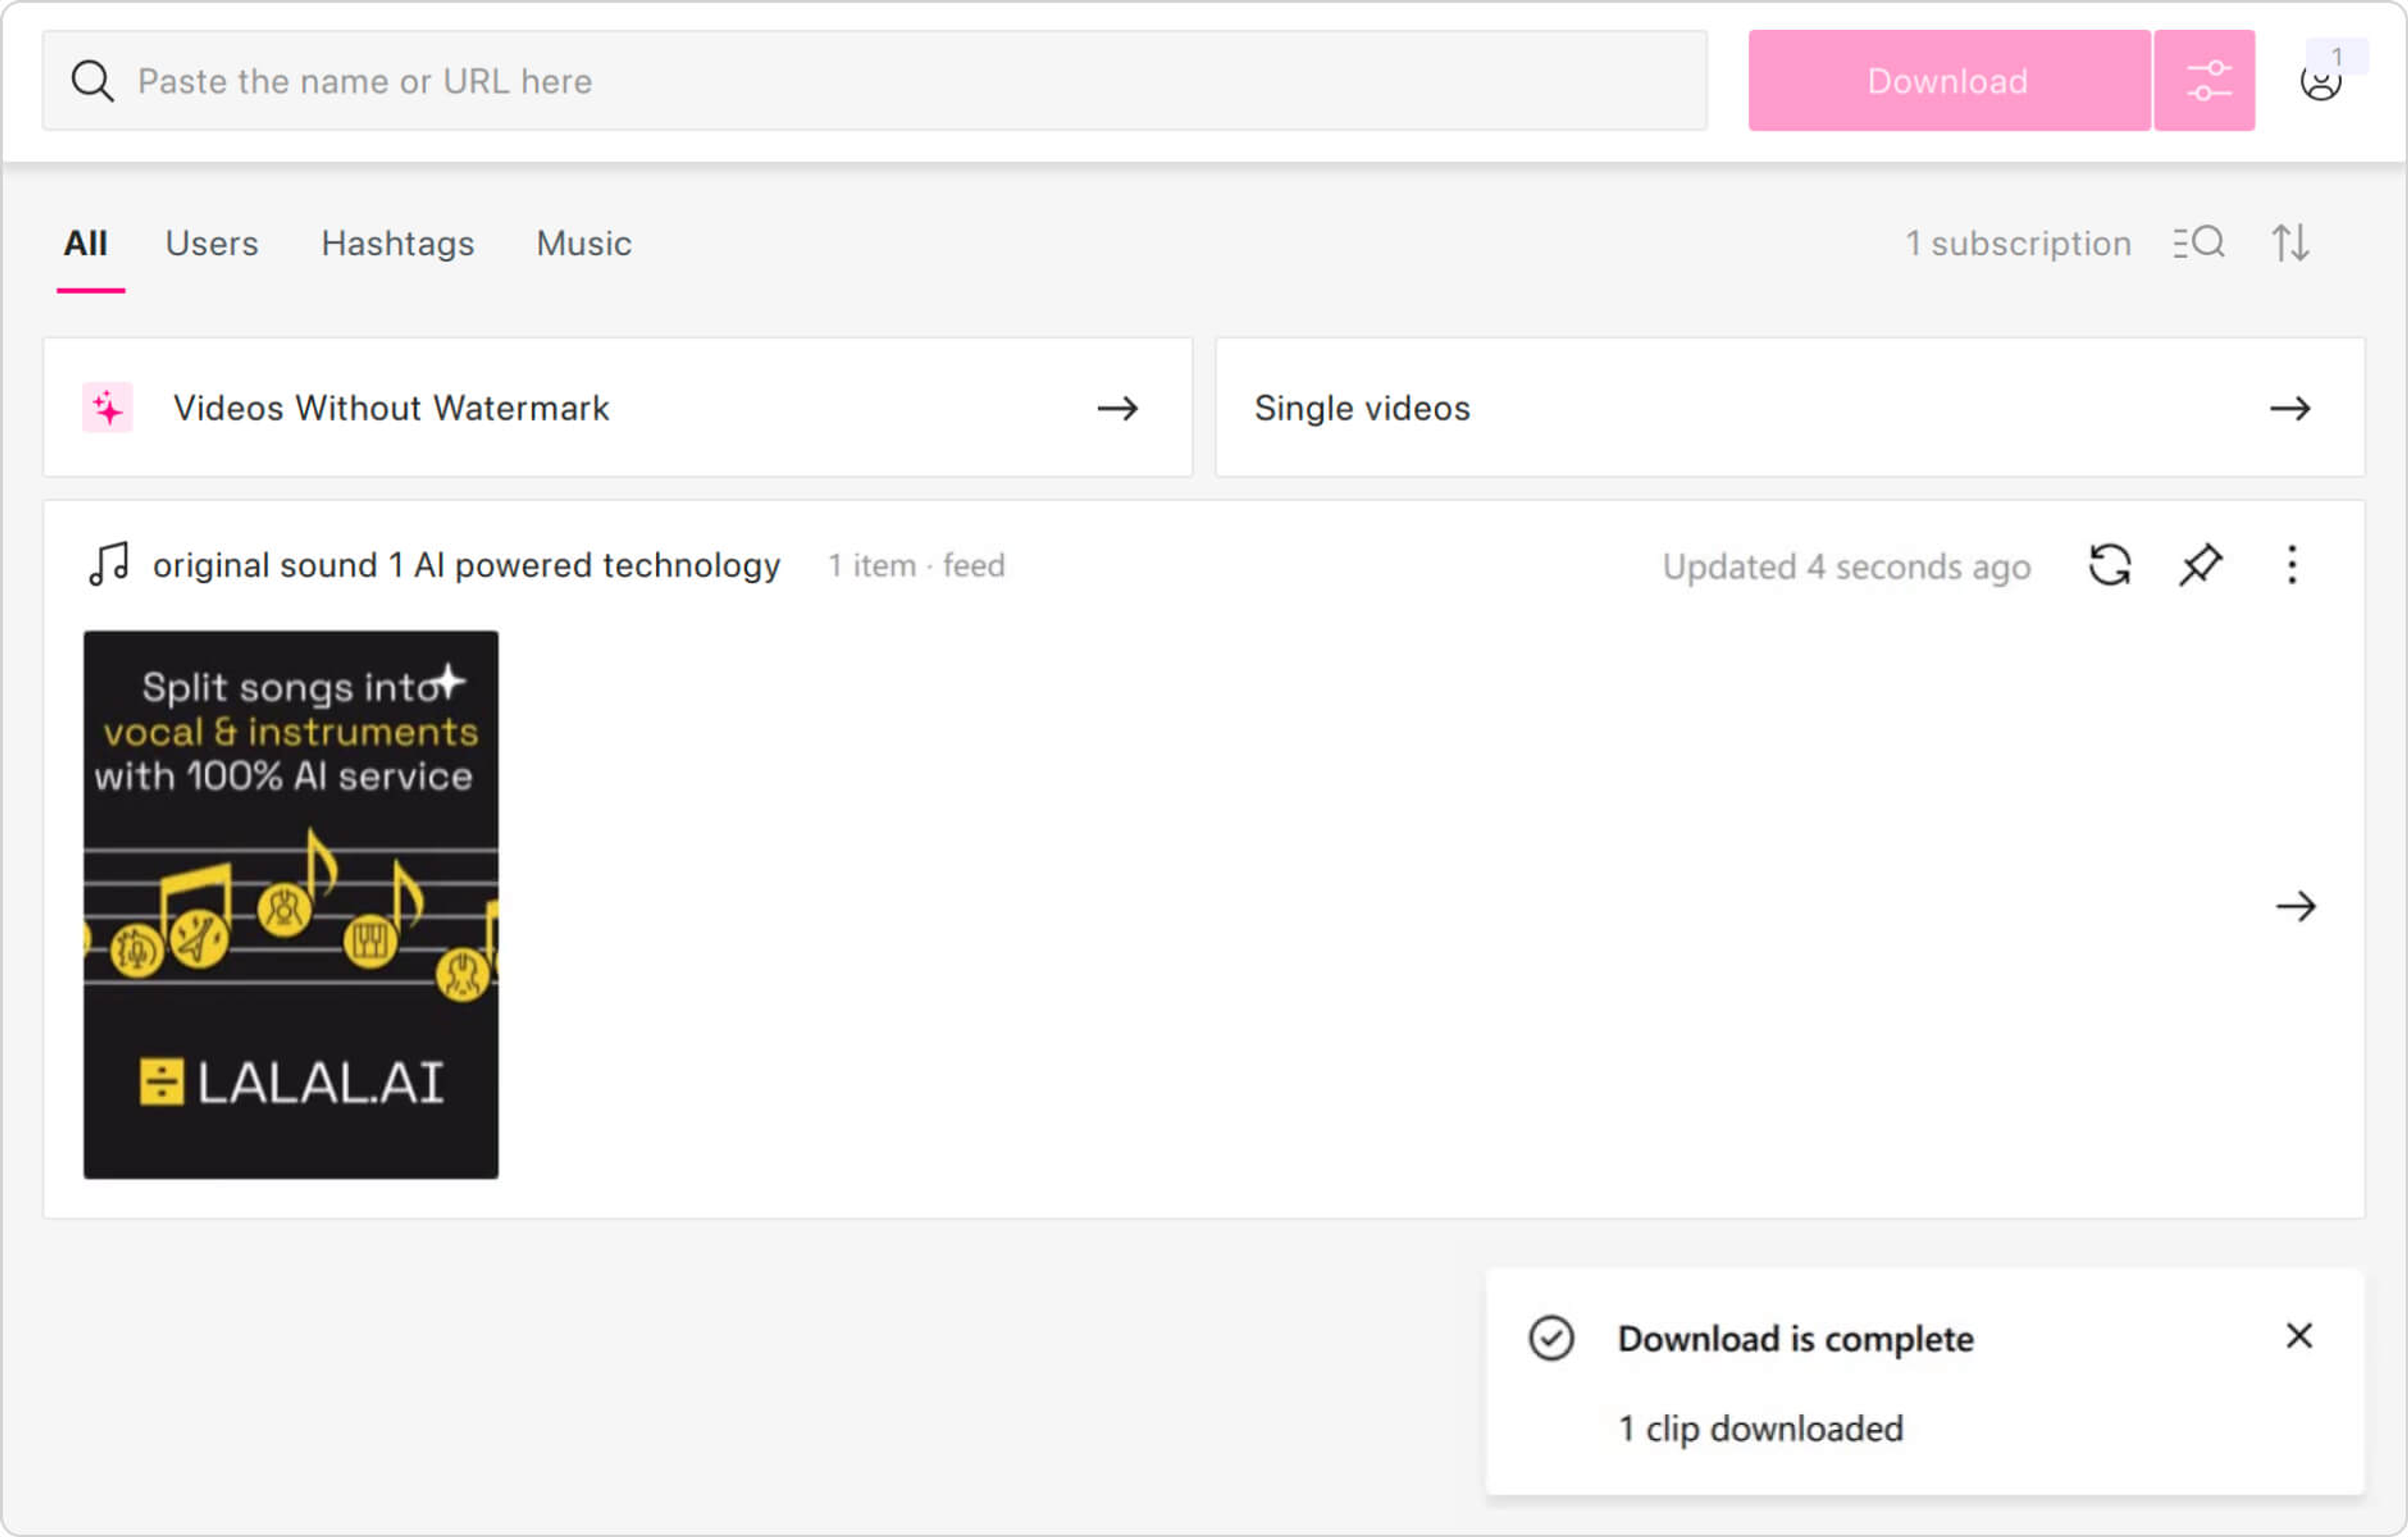Click the pink sparkle watermark icon

coord(108,408)
